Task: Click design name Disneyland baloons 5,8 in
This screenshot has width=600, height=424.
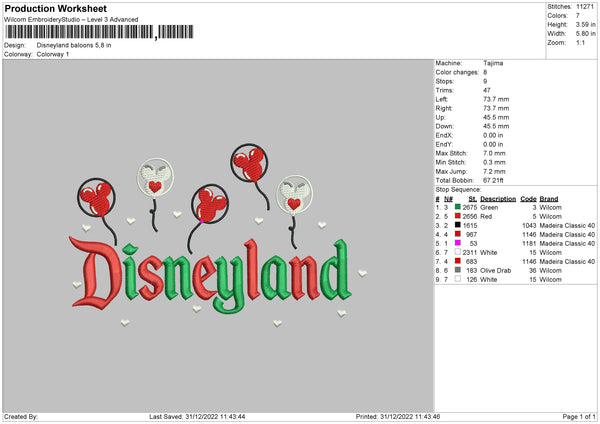Action: click(x=74, y=45)
